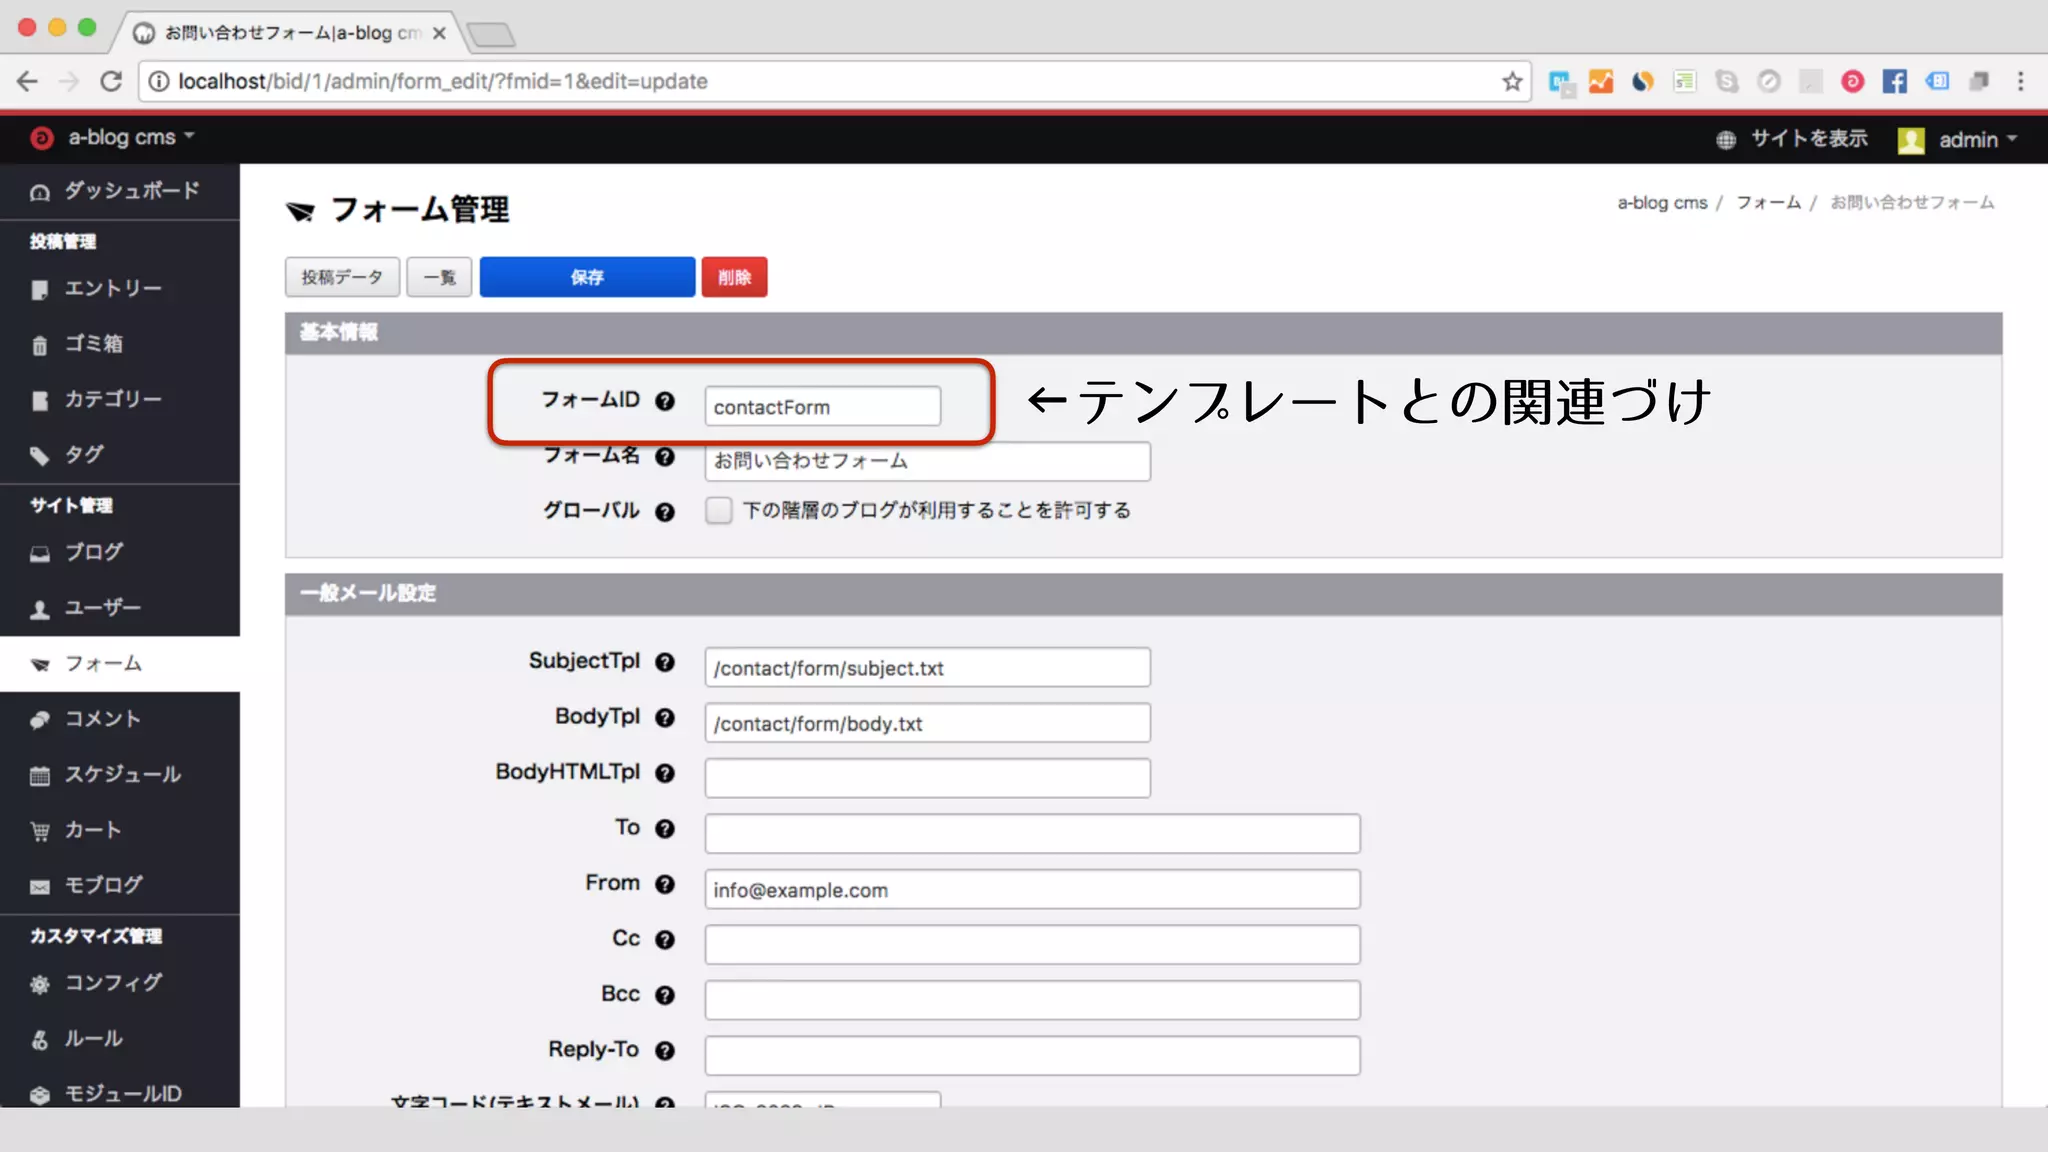
Task: Click the a-blog cms breadcrumb link
Action: (x=1662, y=203)
